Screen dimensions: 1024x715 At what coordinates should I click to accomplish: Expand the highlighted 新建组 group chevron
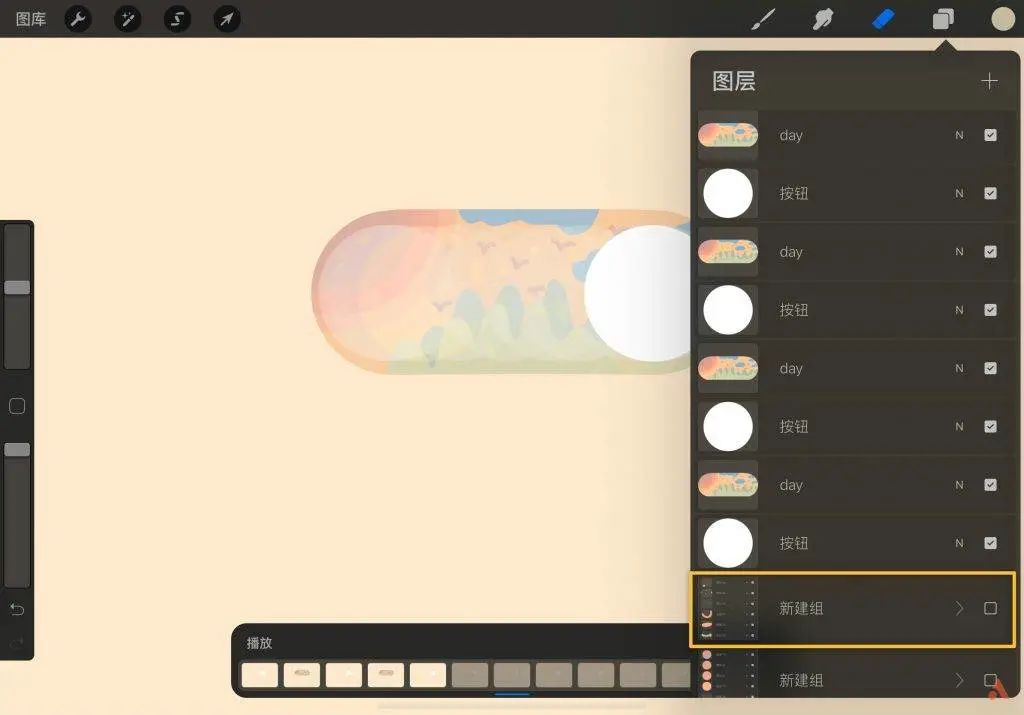pos(959,609)
